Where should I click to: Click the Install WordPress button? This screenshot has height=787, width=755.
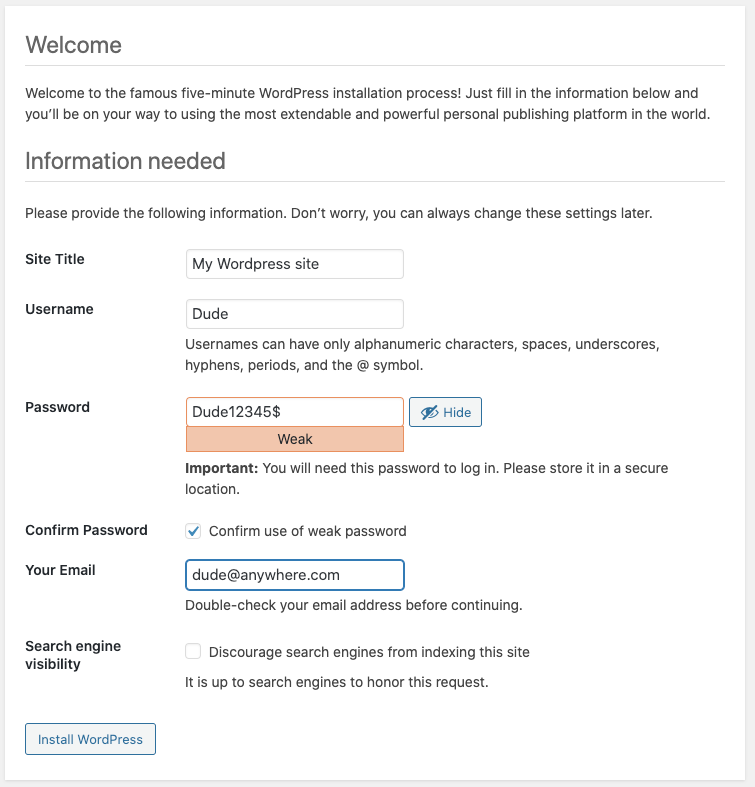point(90,739)
